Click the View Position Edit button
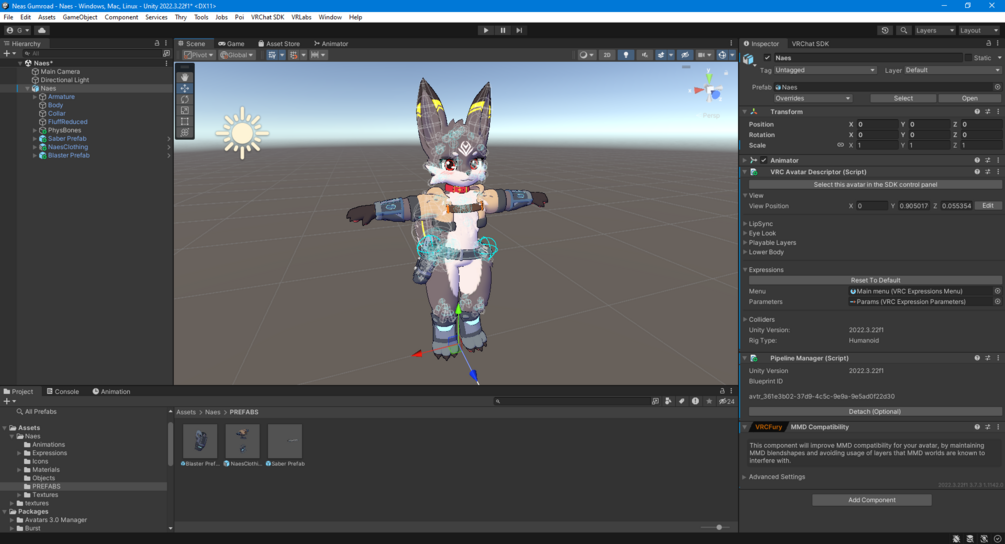This screenshot has width=1005, height=544. 988,206
